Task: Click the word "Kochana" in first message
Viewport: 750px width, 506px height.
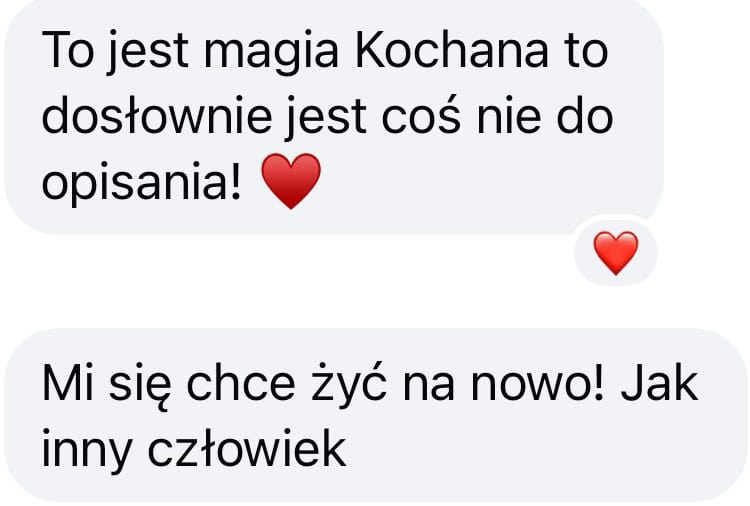Action: coord(451,50)
